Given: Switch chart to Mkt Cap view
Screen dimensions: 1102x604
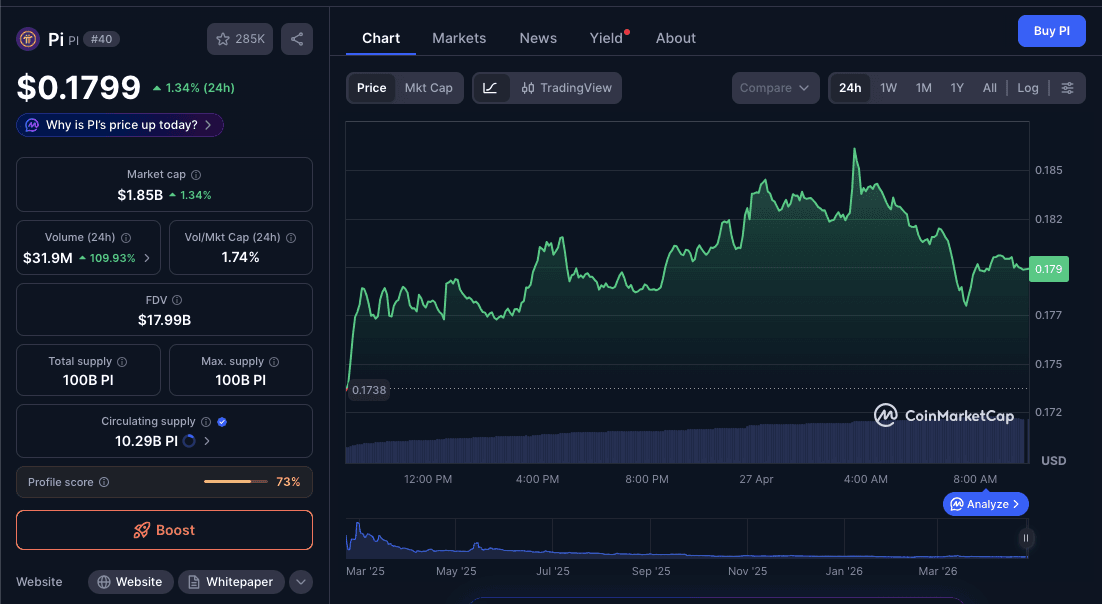Looking at the screenshot, I should [428, 88].
